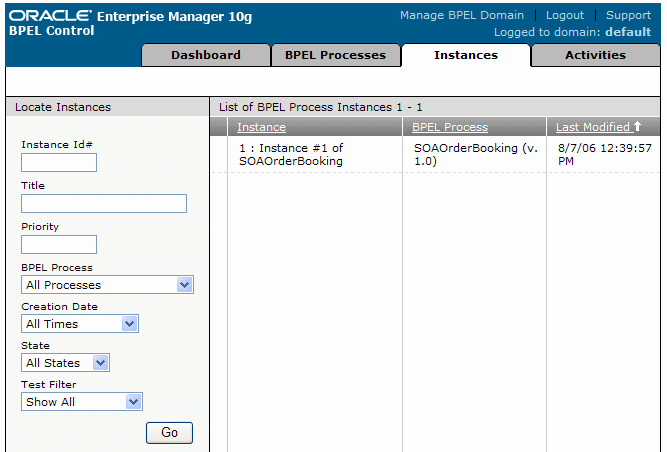Screen dimensions: 667x452
Task: Click the Go button
Action: point(169,432)
